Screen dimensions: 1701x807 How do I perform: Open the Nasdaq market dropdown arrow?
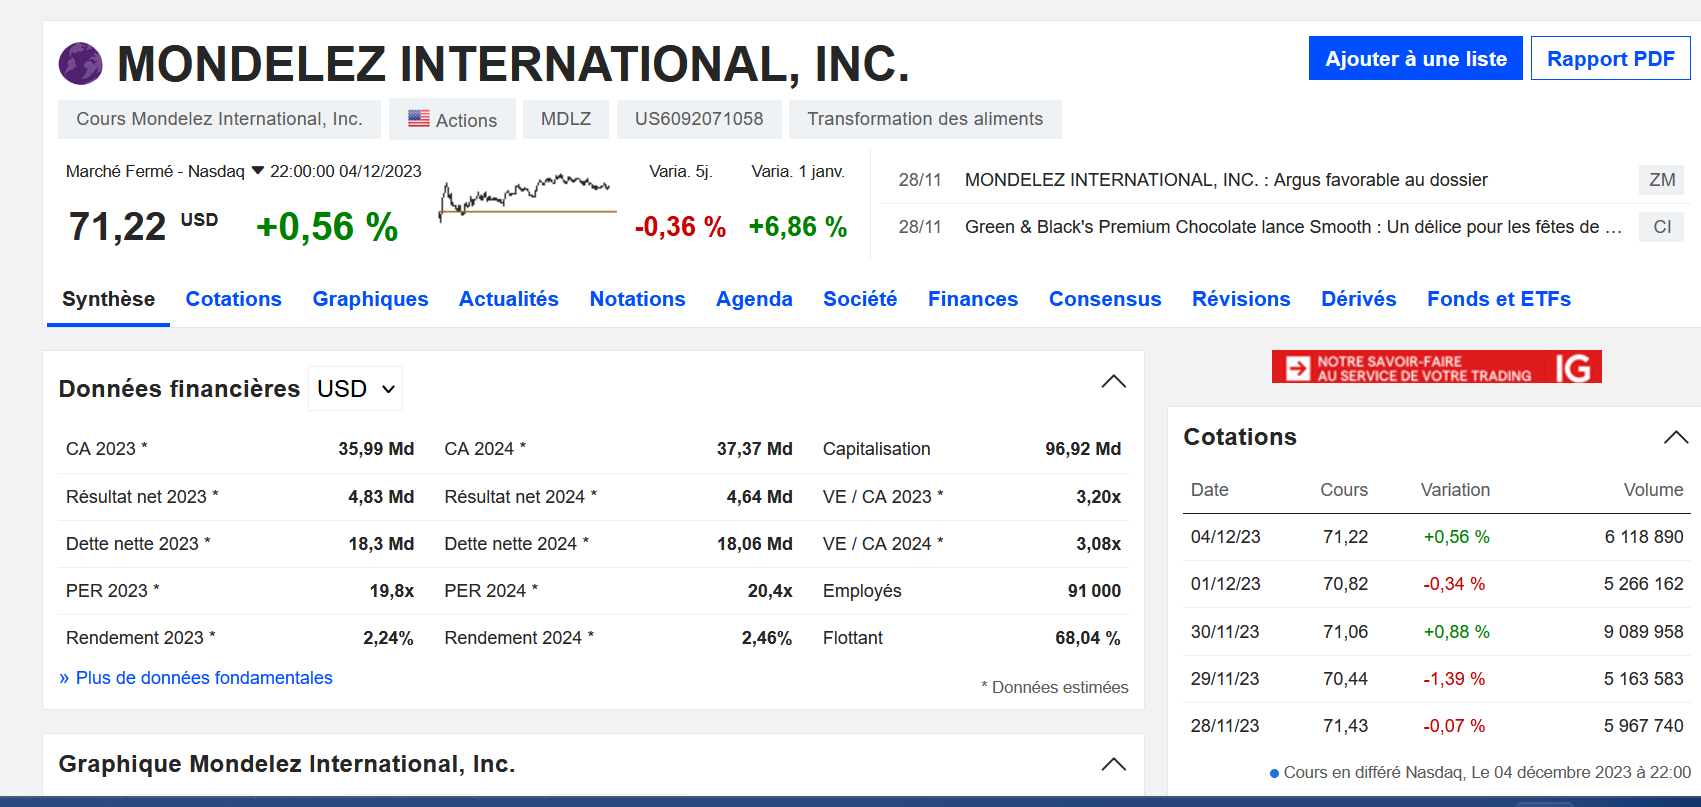[258, 171]
